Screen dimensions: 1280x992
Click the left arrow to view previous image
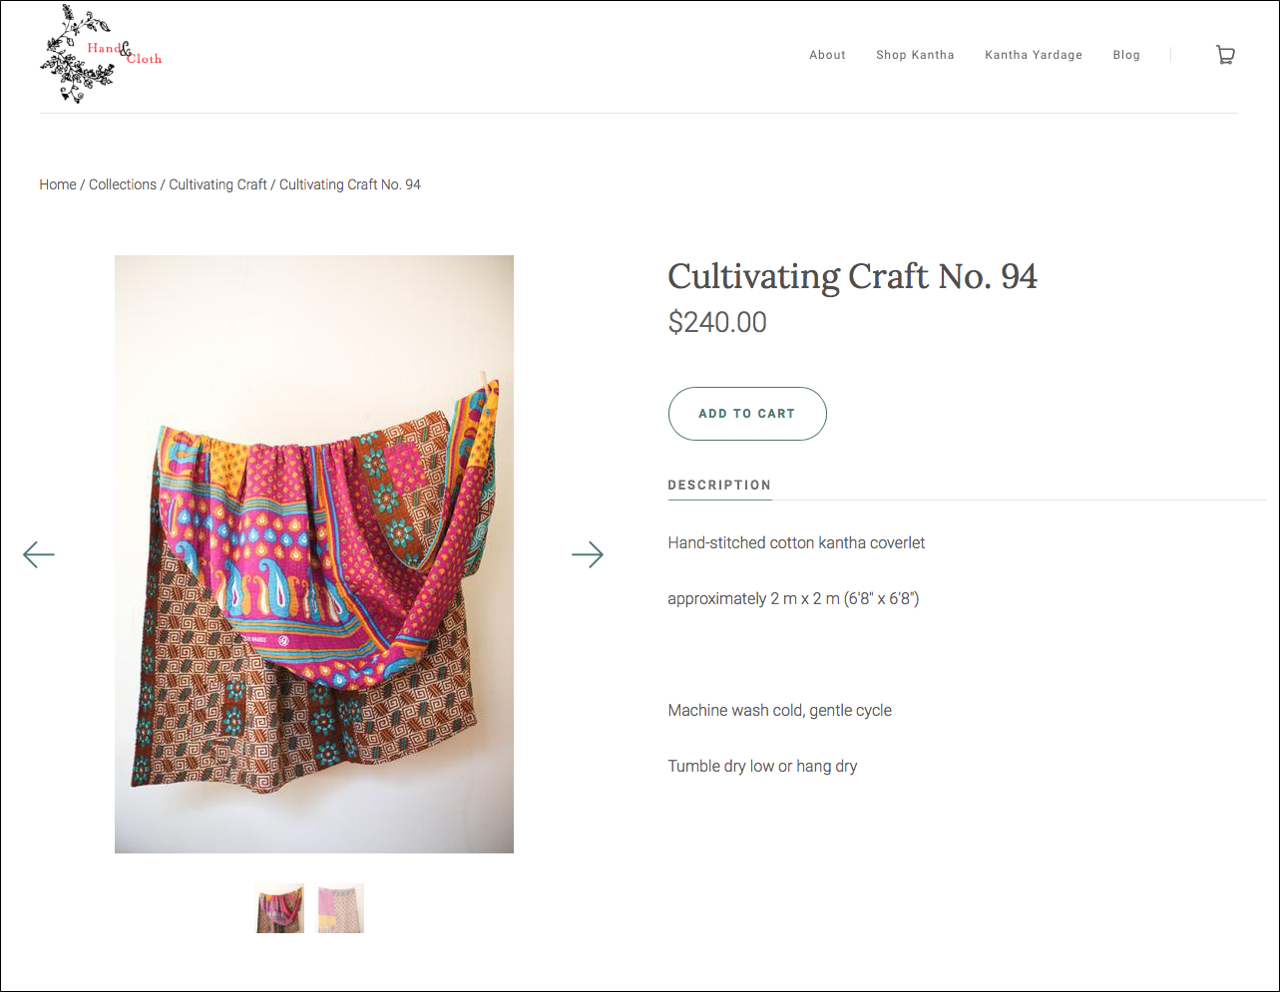(38, 554)
